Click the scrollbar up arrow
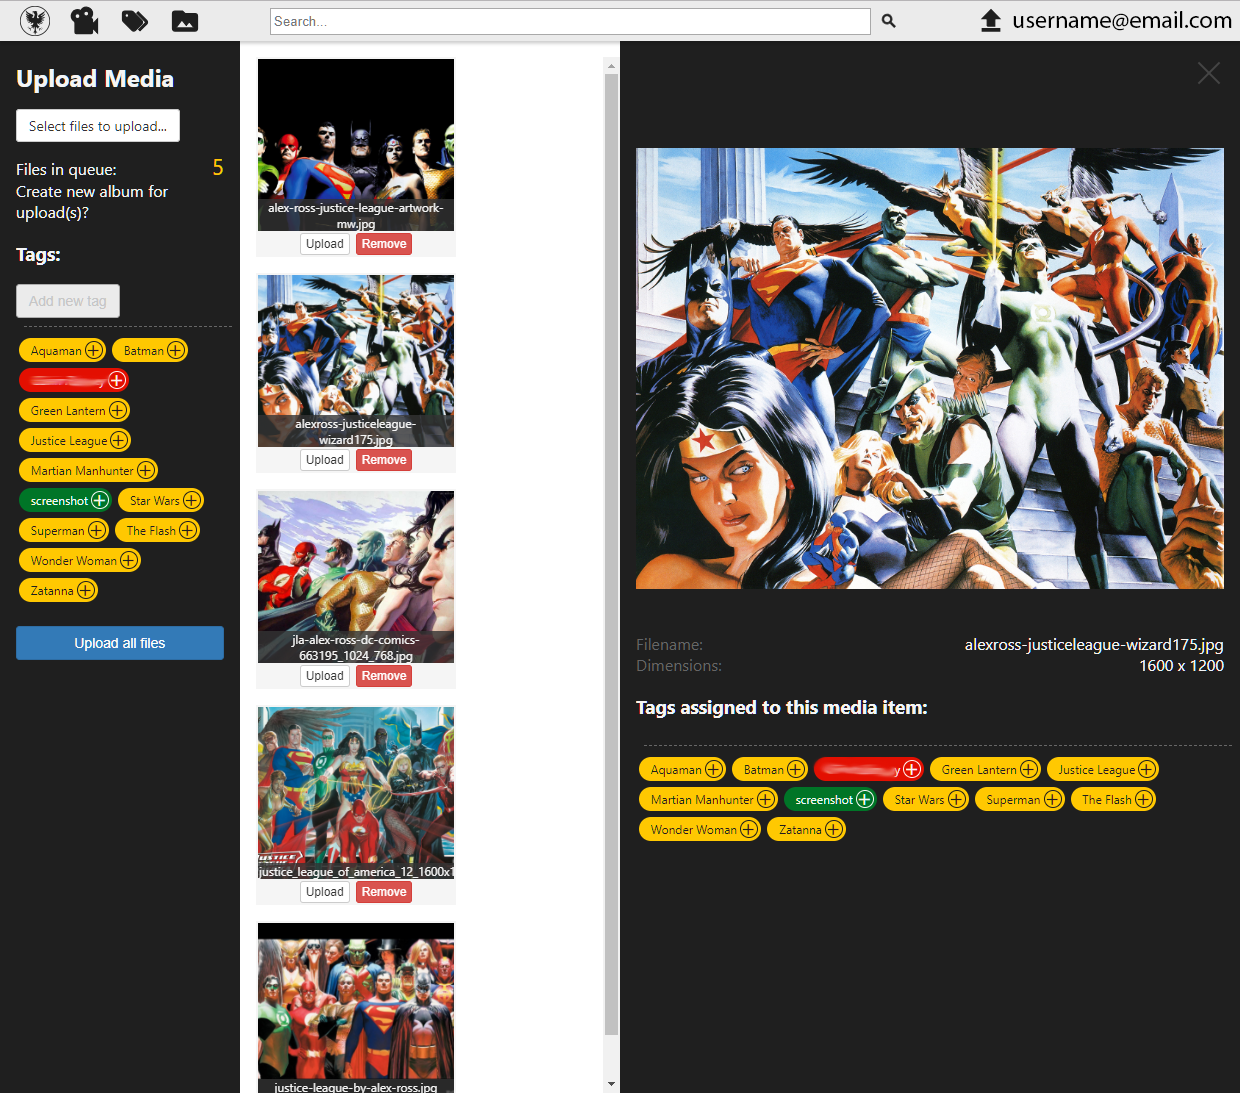Image resolution: width=1240 pixels, height=1093 pixels. tap(611, 66)
